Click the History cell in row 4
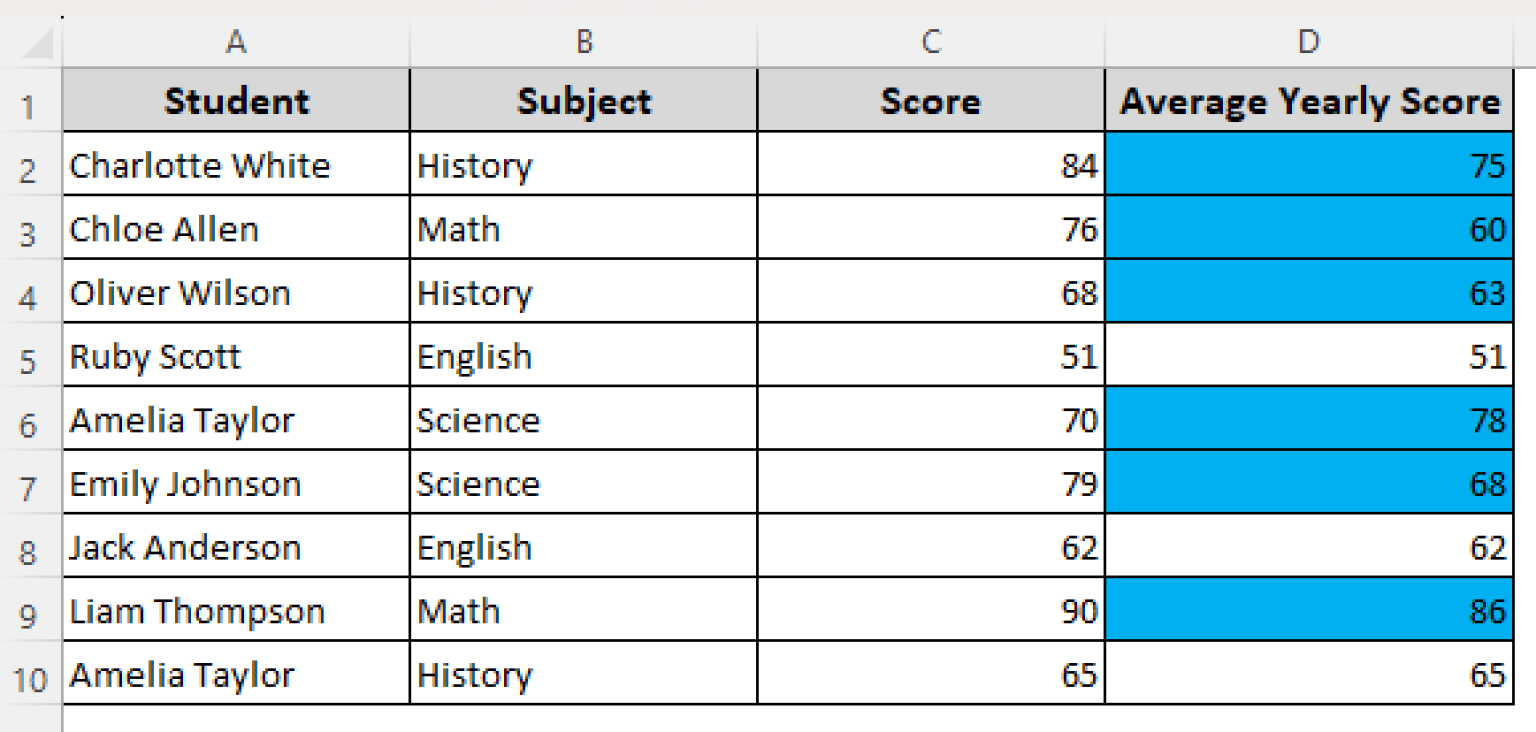 pos(583,292)
